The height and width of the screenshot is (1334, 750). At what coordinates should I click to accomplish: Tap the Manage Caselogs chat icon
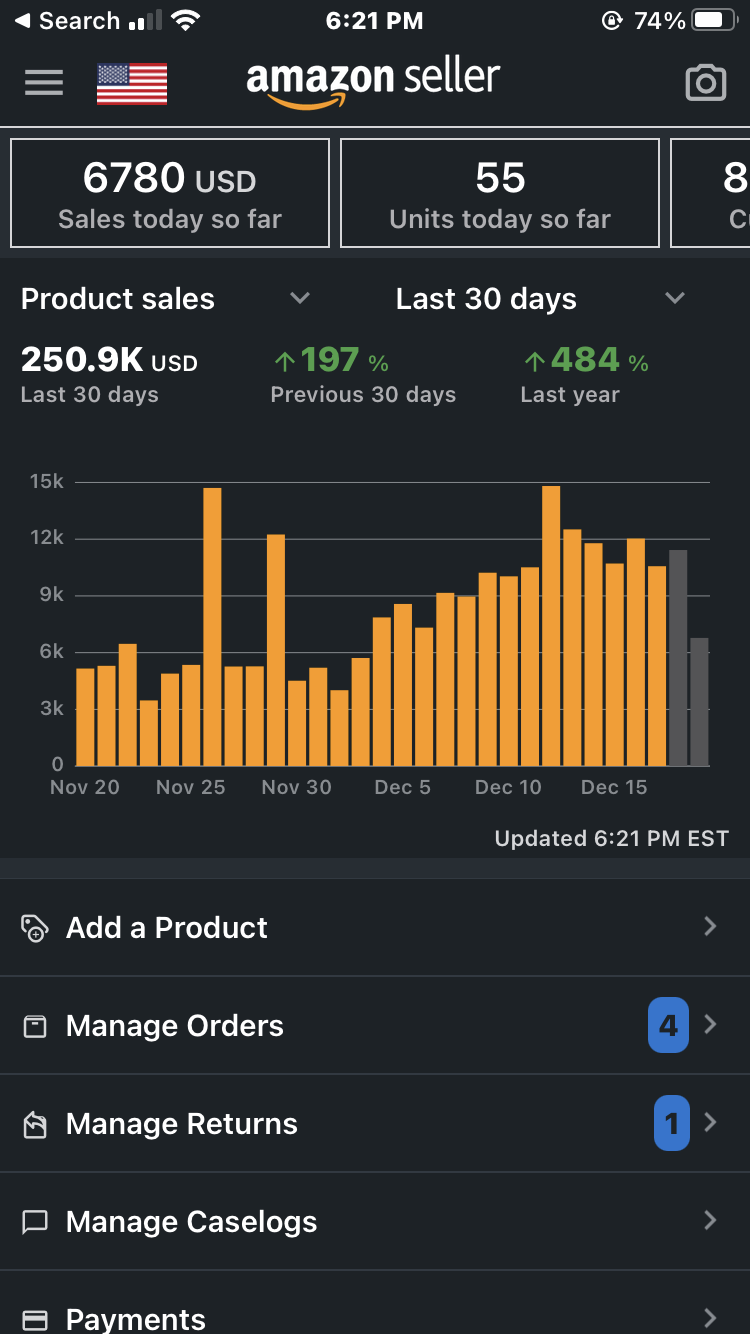[35, 1222]
